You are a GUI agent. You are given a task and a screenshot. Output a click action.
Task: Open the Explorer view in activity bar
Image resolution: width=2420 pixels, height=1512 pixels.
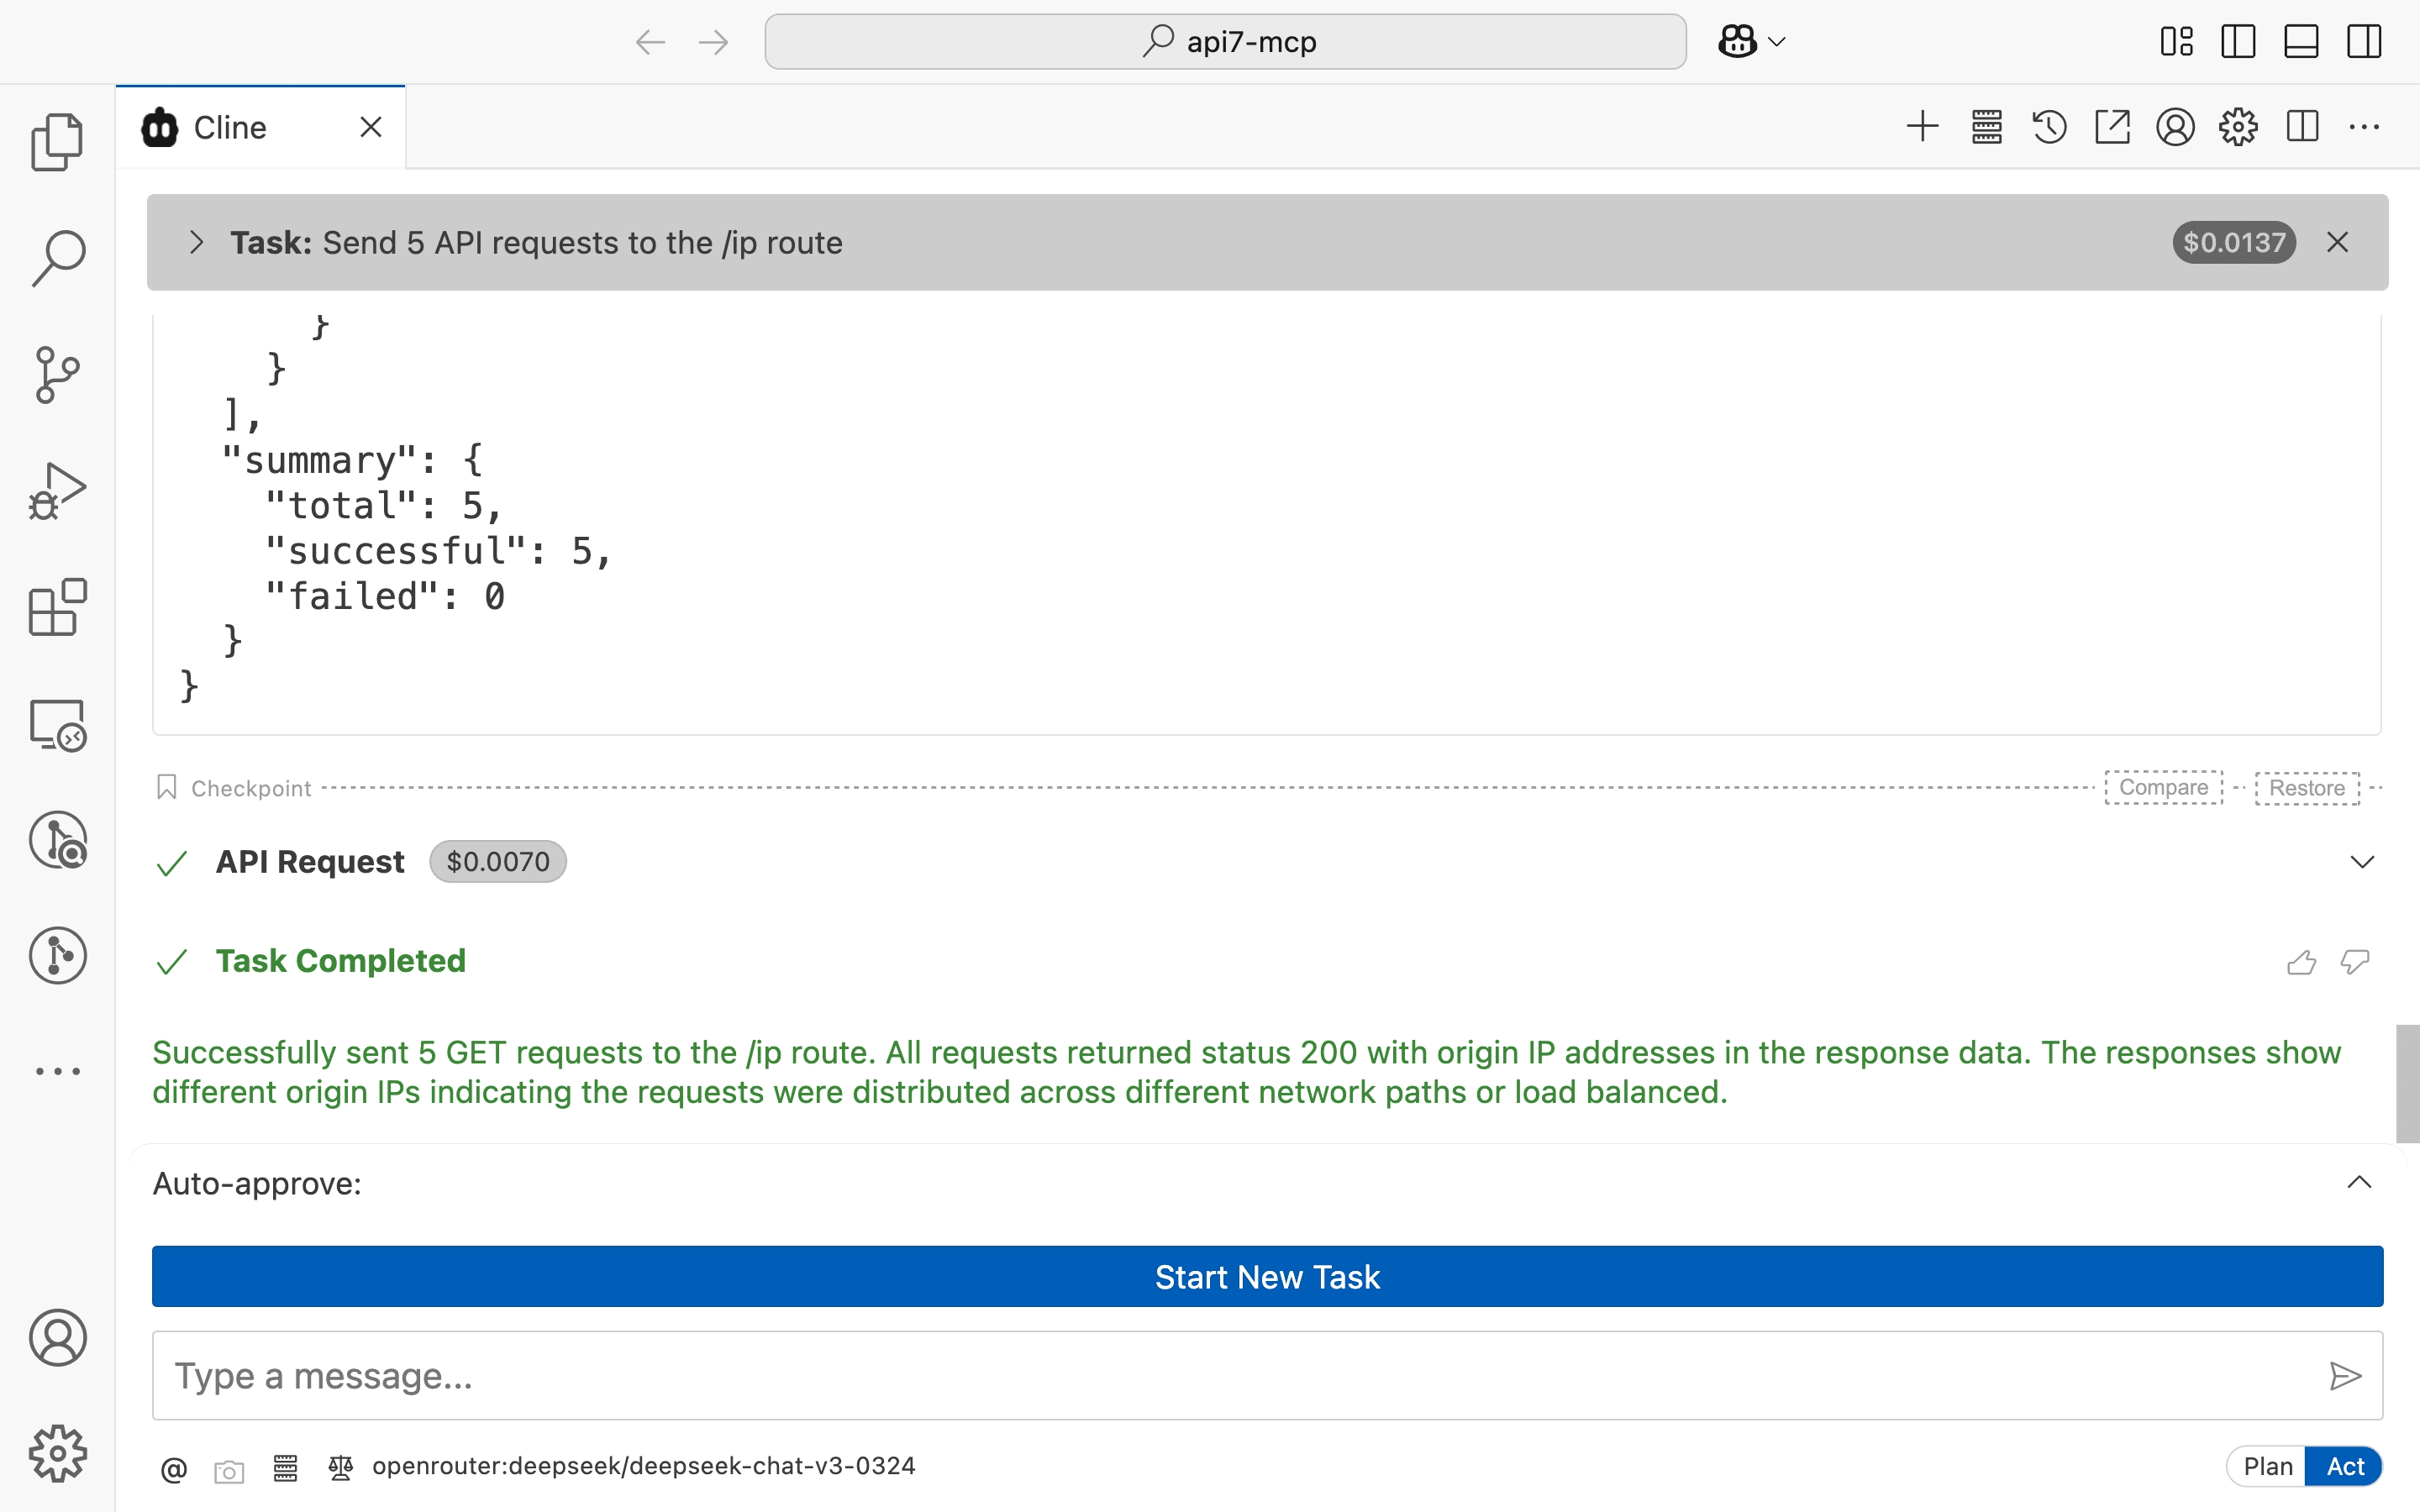57,141
